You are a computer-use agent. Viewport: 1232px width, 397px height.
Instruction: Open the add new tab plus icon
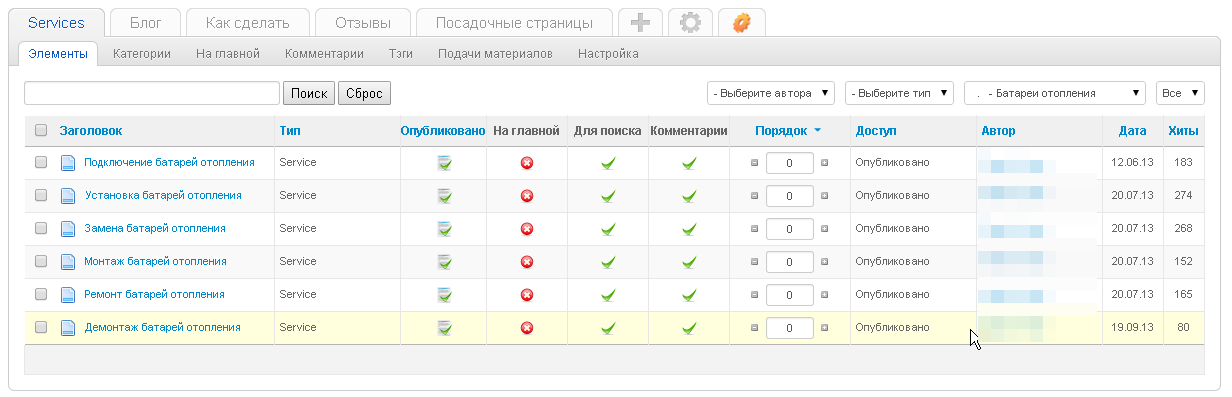(640, 22)
